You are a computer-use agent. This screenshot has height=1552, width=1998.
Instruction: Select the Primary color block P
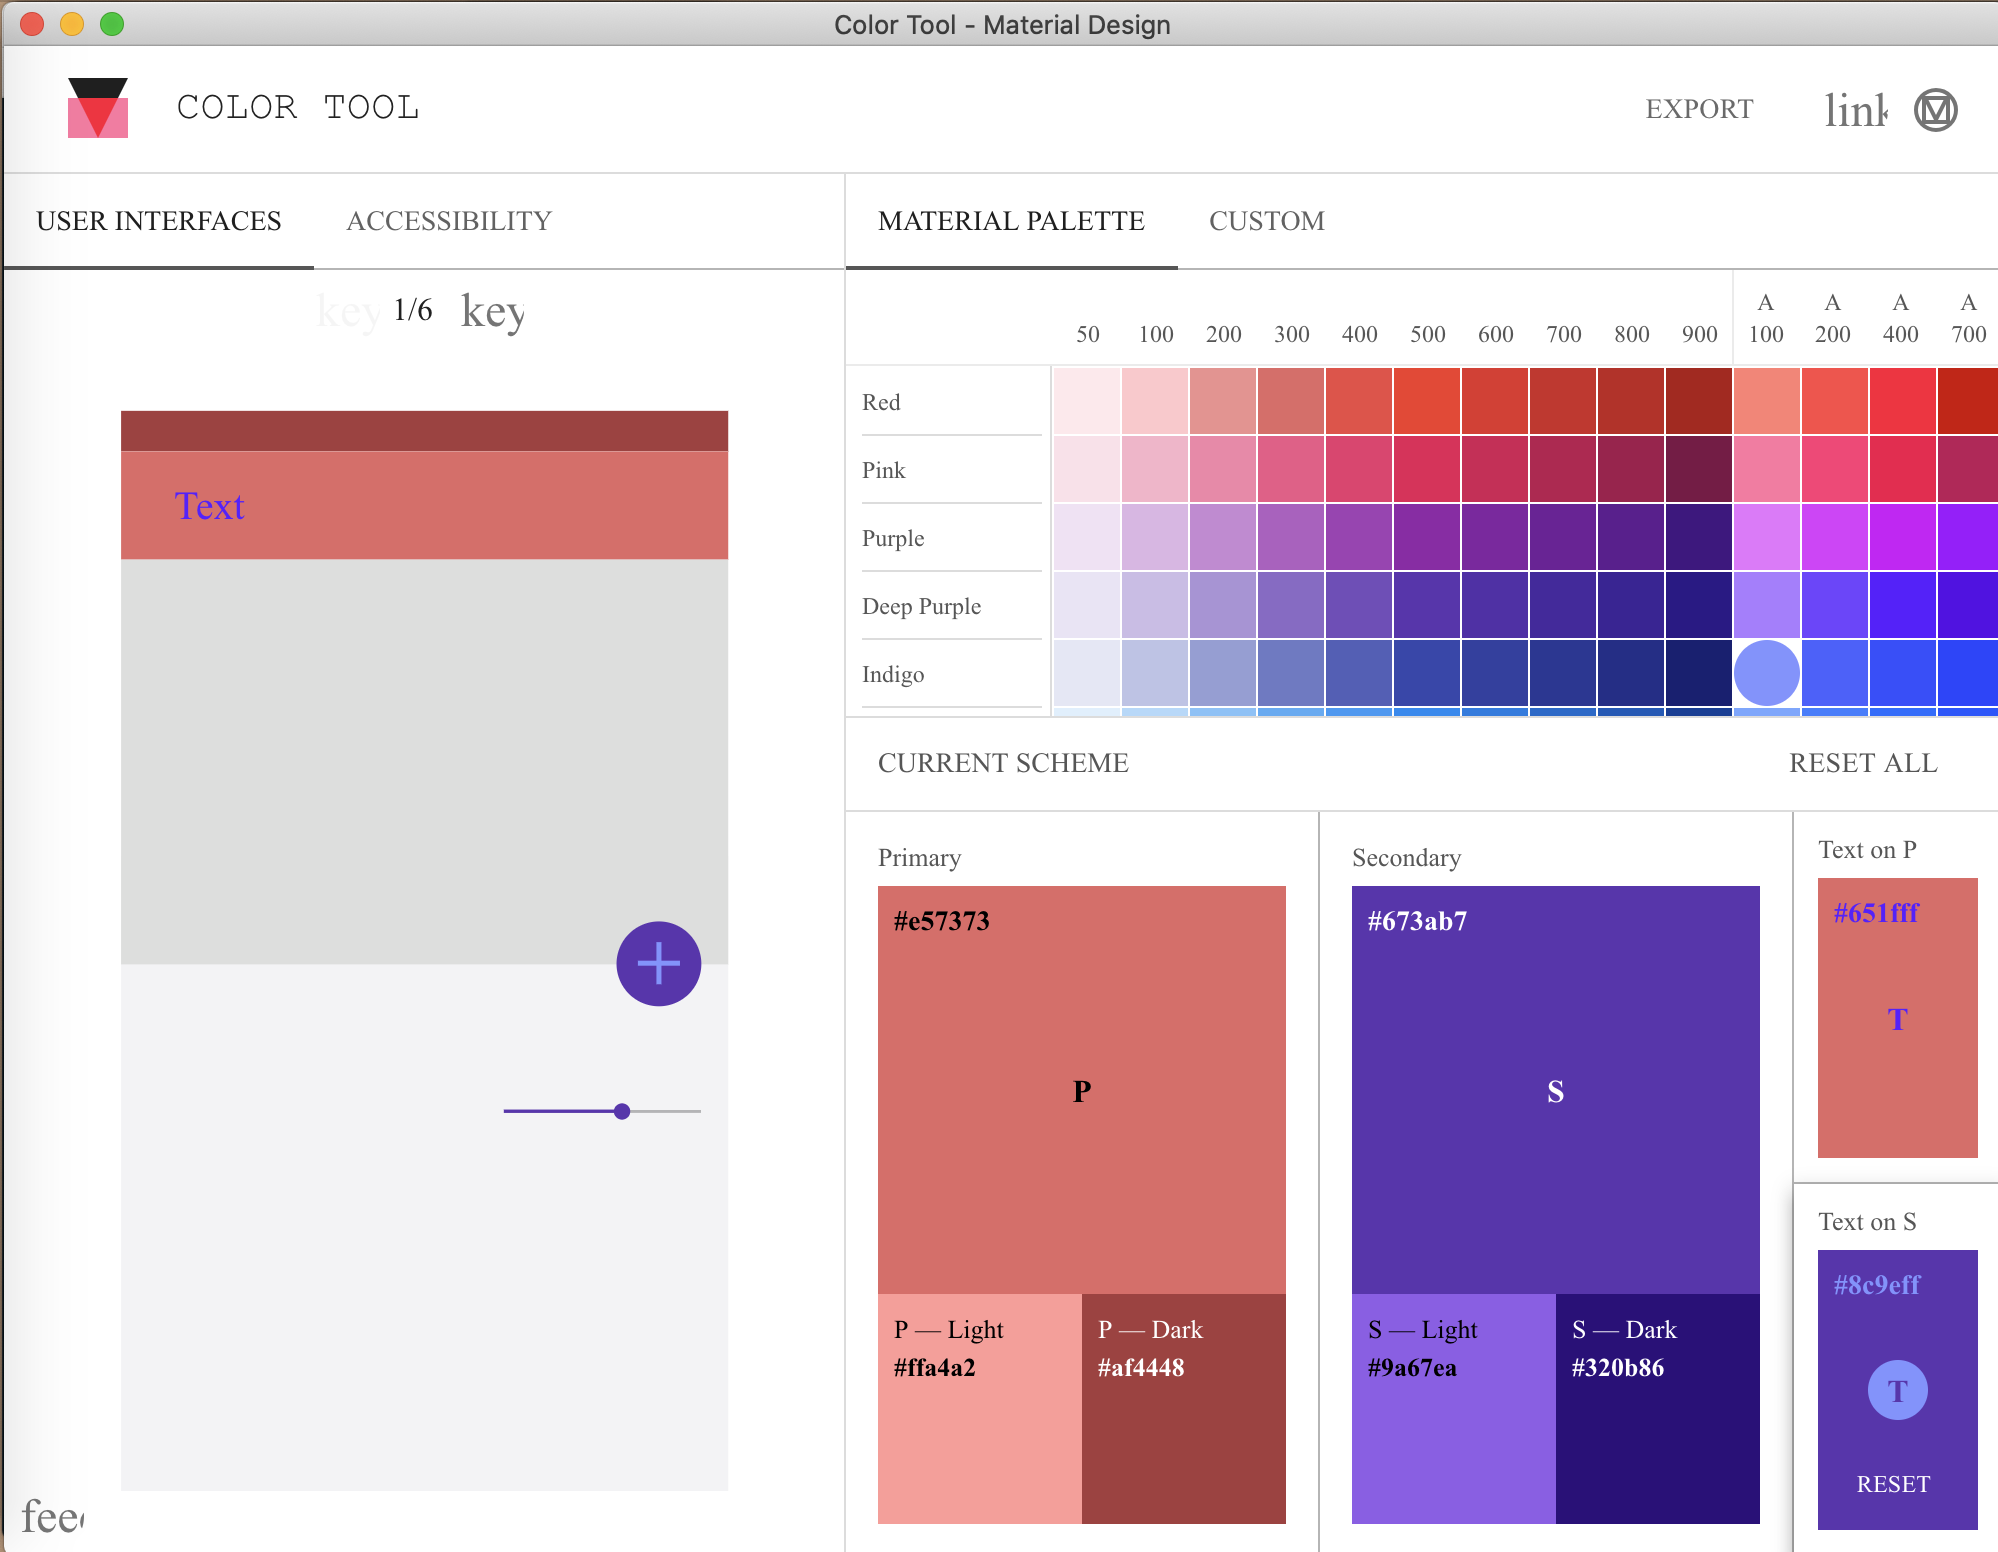(1081, 1090)
